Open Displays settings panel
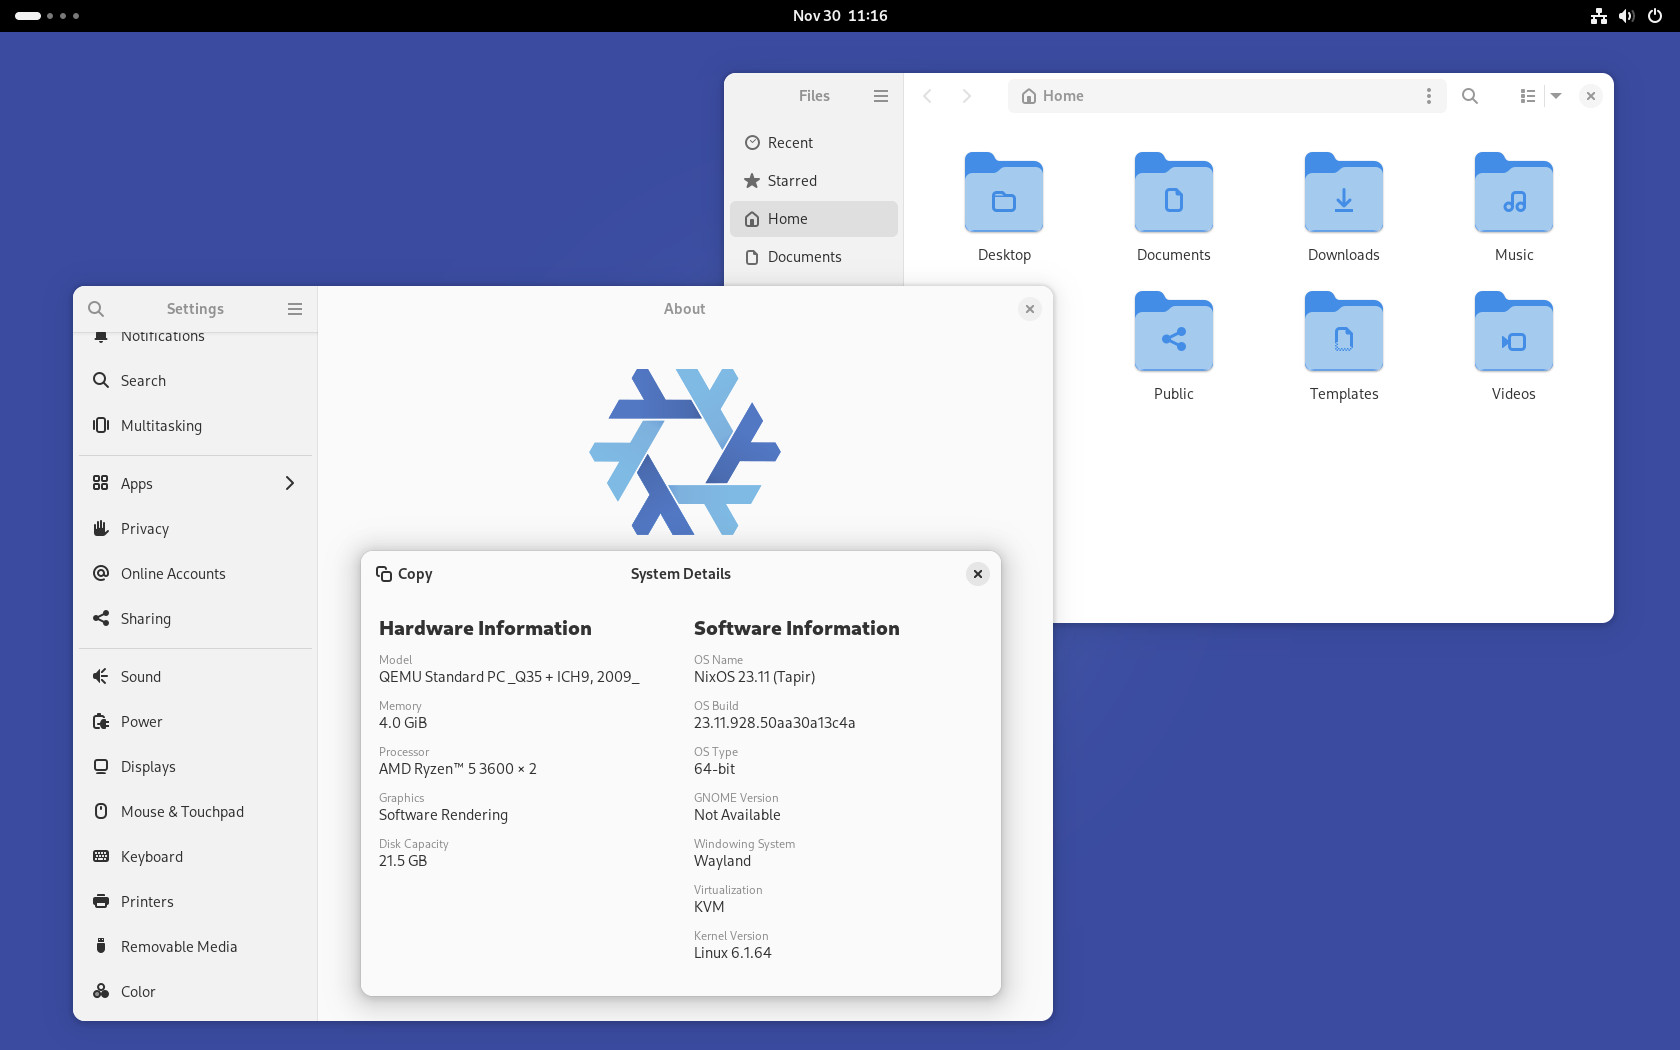Image resolution: width=1680 pixels, height=1050 pixels. click(x=195, y=767)
